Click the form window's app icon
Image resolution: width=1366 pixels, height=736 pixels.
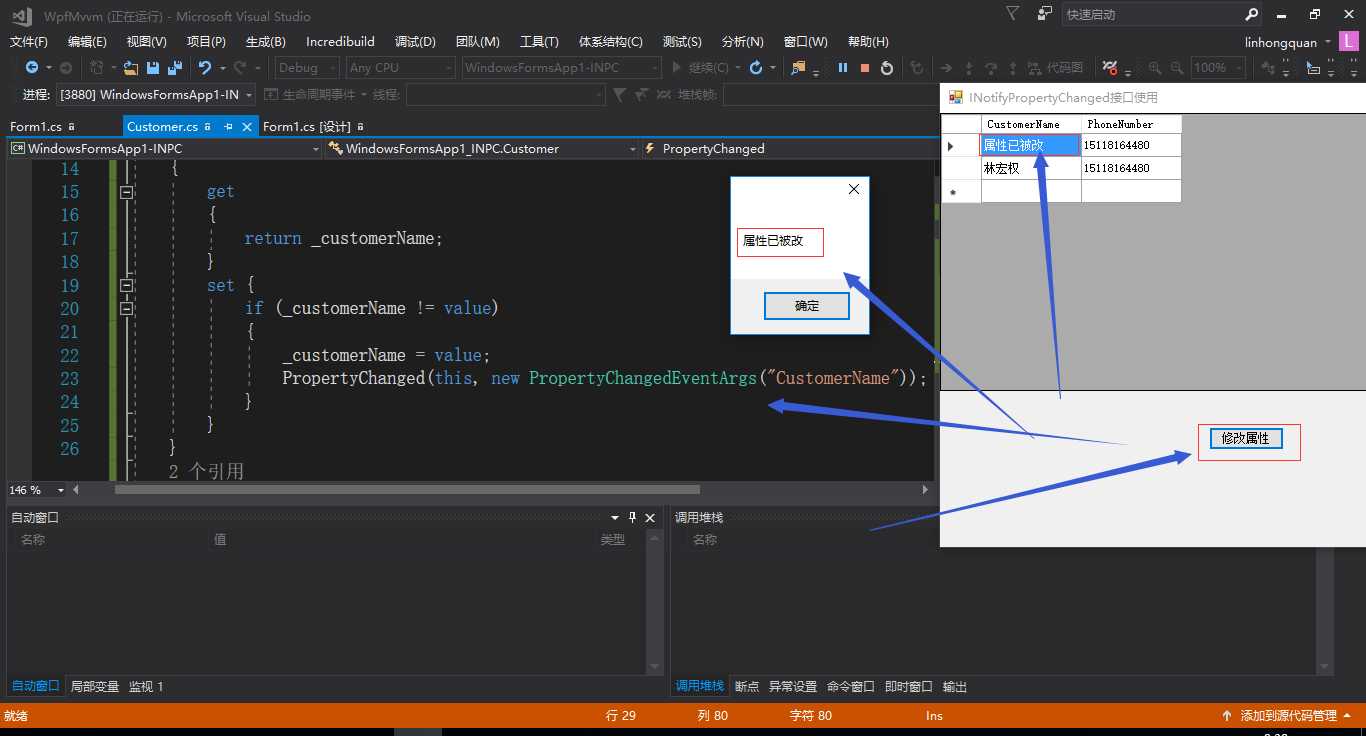coord(956,98)
